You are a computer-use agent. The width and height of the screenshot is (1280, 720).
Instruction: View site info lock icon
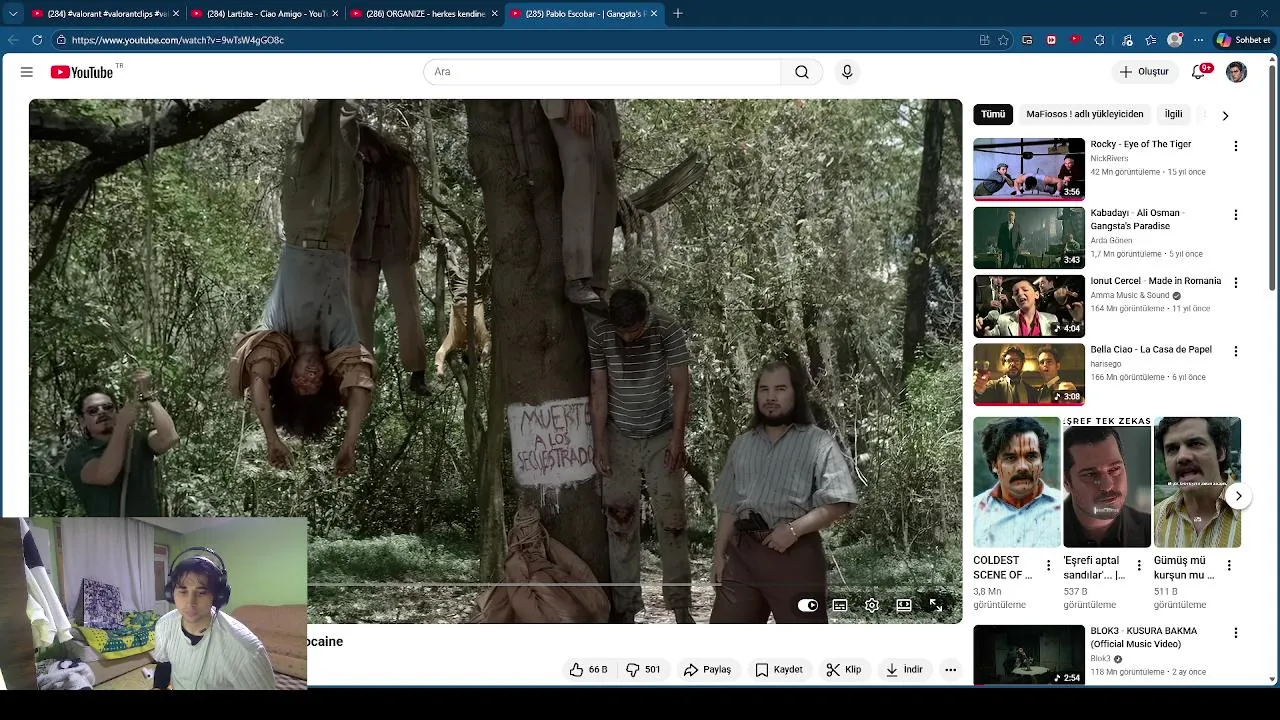tap(61, 40)
